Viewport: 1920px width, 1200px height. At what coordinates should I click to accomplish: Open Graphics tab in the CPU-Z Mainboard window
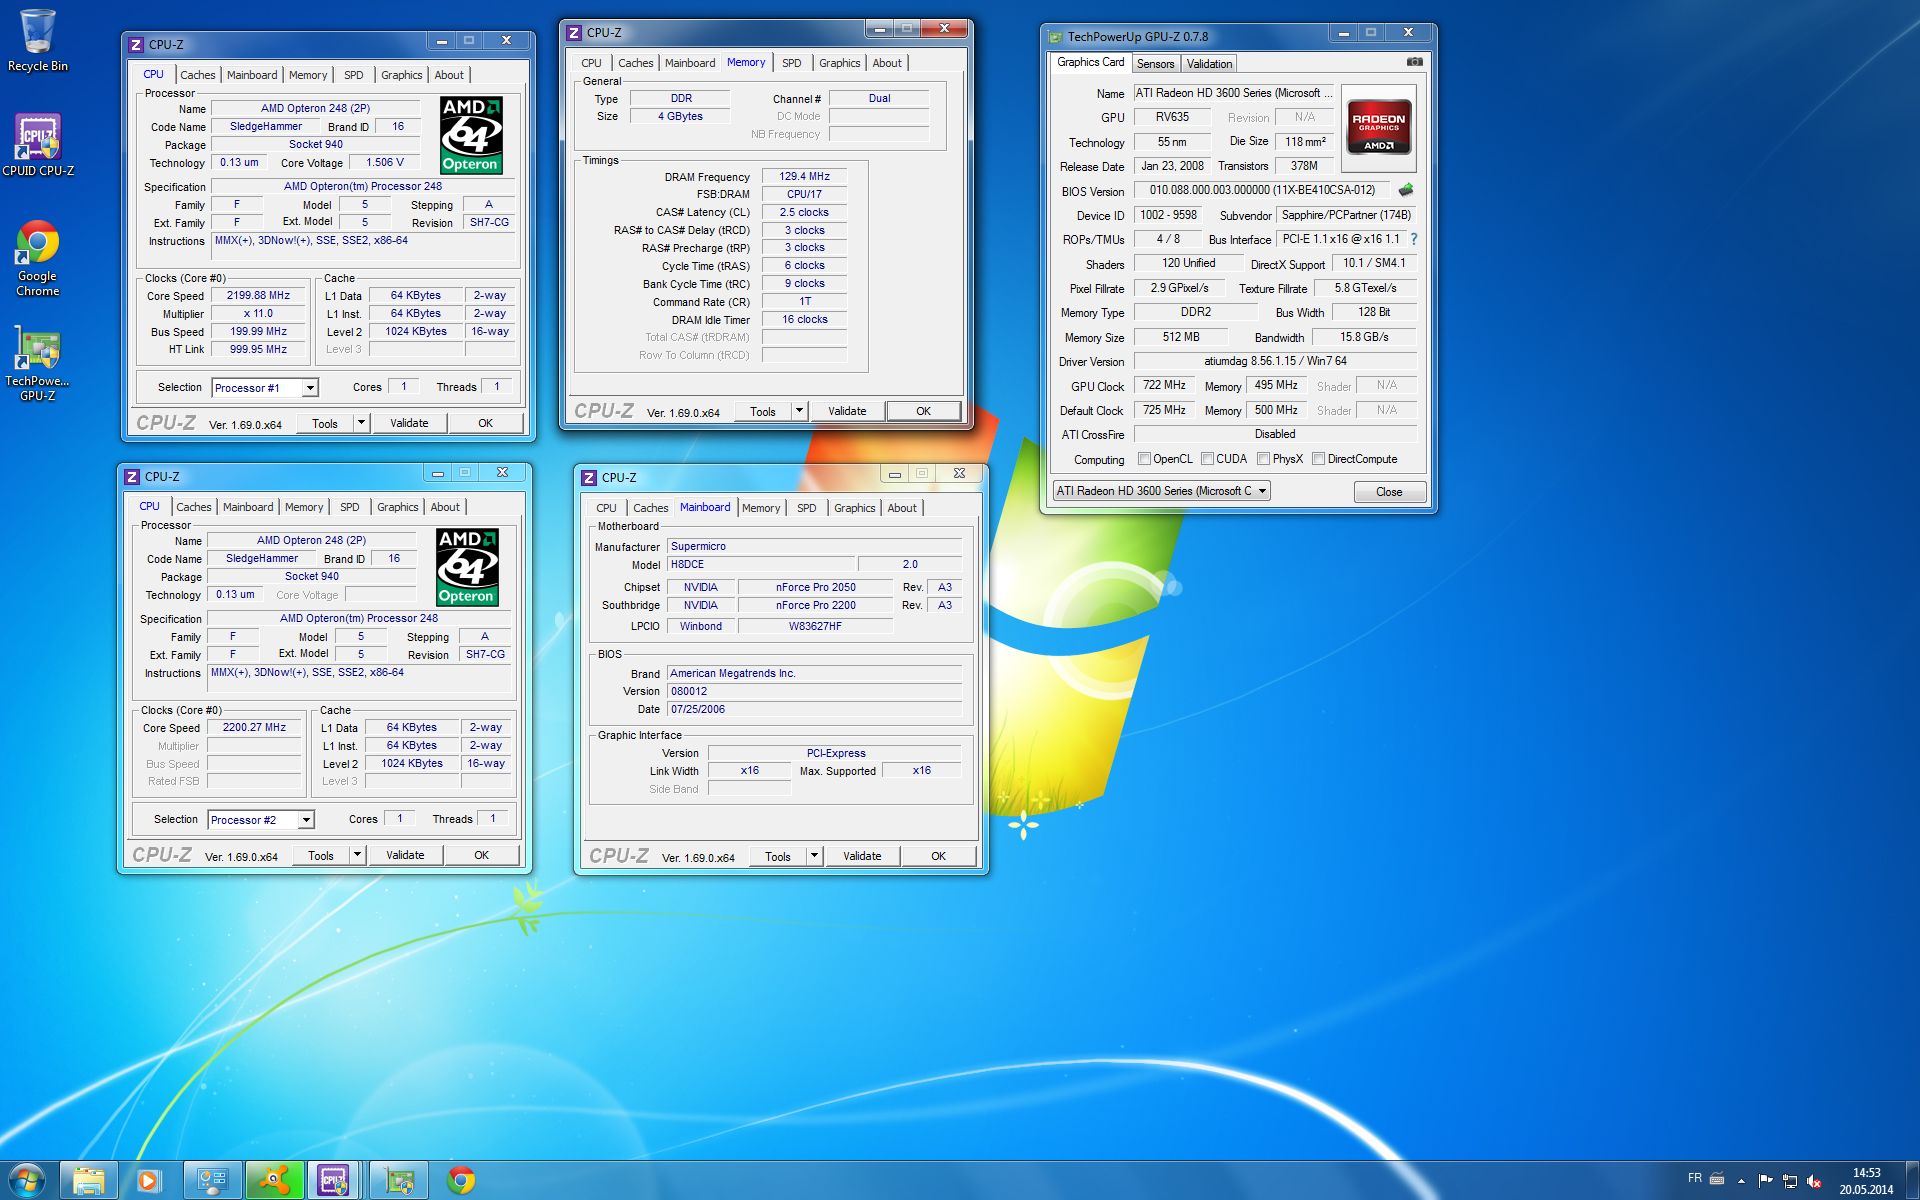[x=854, y=508]
